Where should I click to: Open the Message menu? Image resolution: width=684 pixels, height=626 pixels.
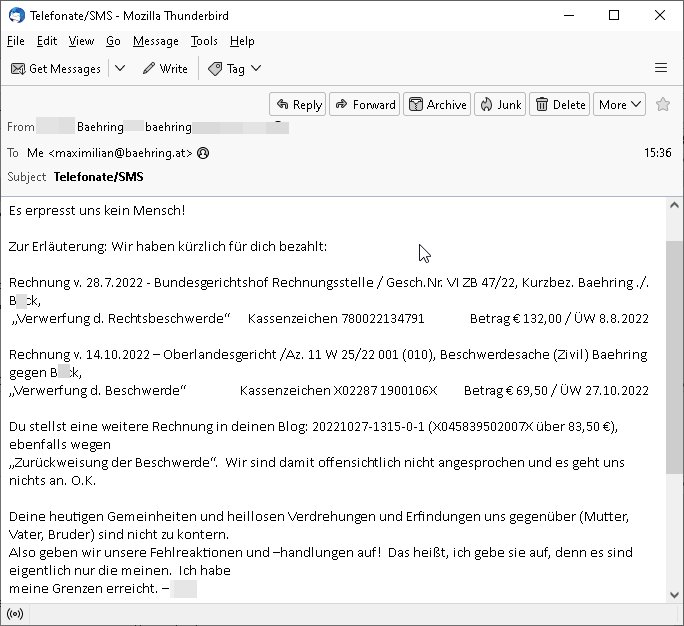(155, 41)
